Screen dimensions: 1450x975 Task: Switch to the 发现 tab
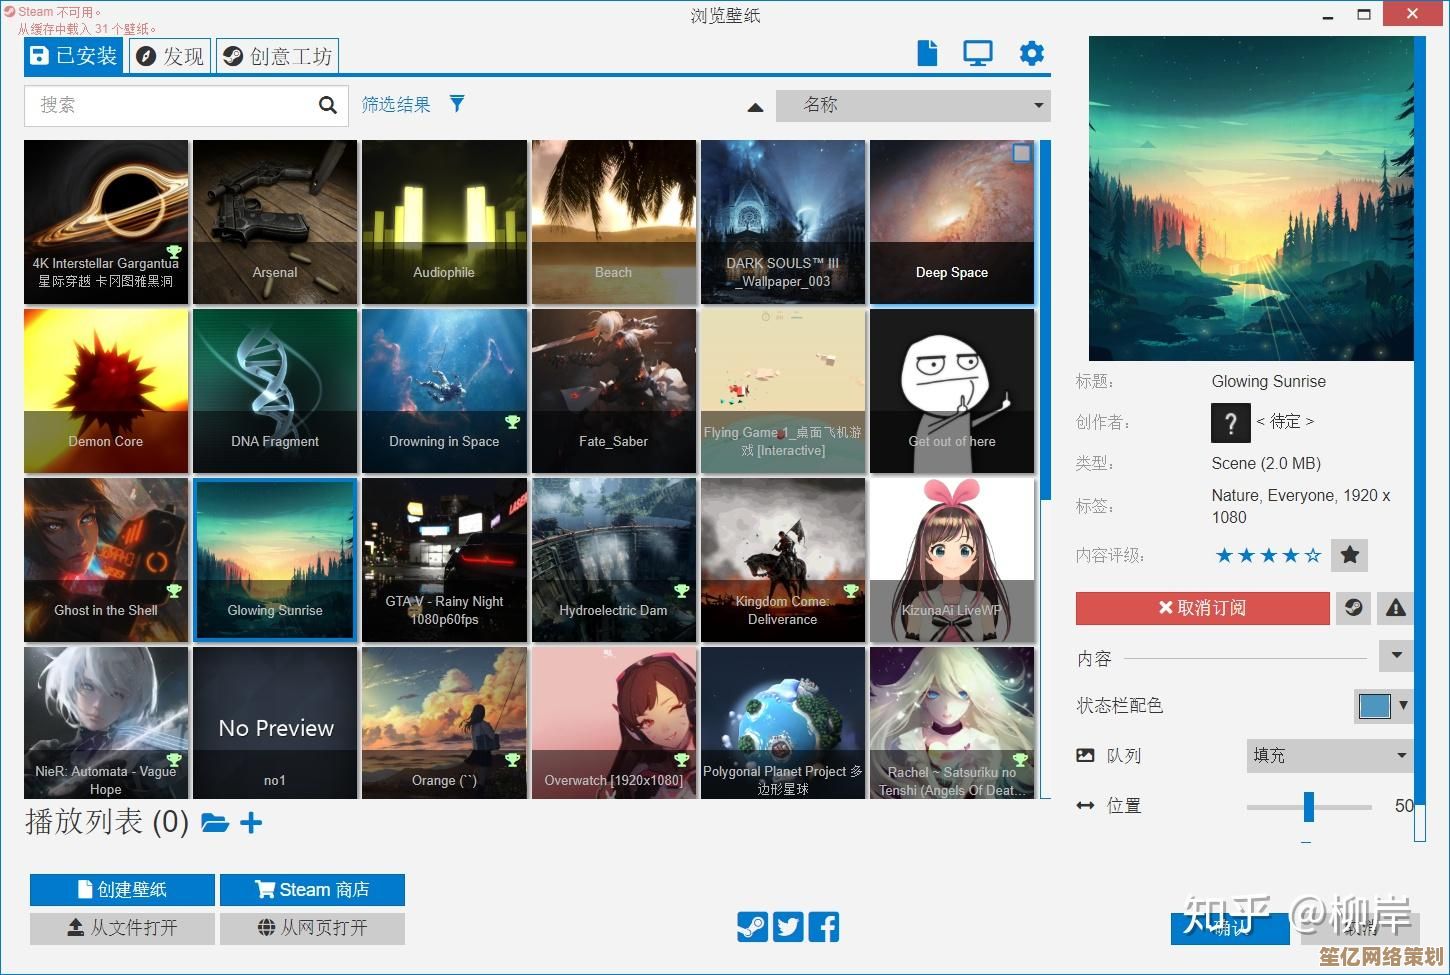coord(171,56)
